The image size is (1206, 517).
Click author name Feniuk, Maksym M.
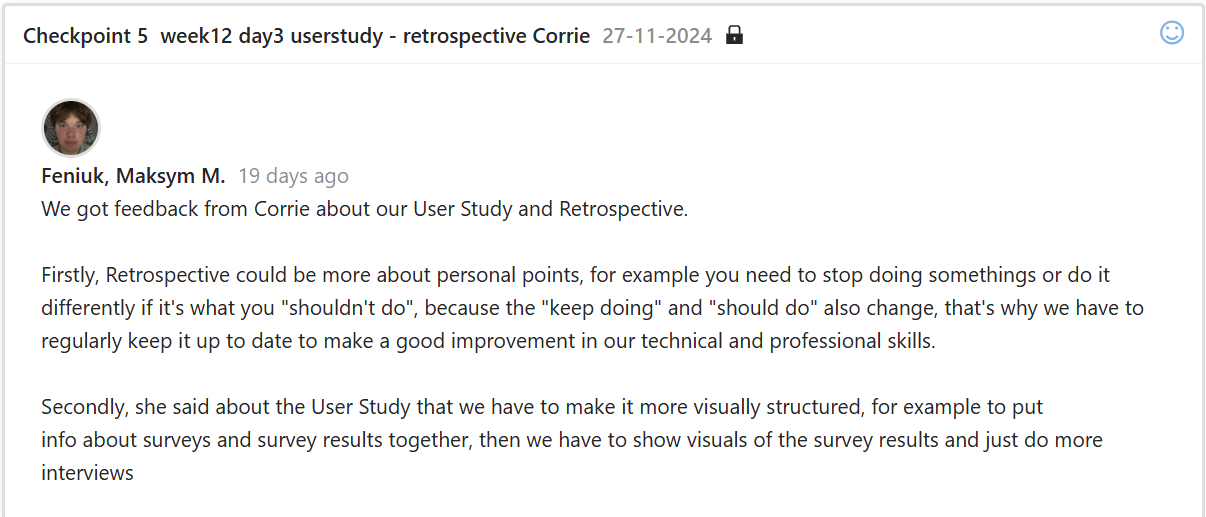[x=133, y=177]
